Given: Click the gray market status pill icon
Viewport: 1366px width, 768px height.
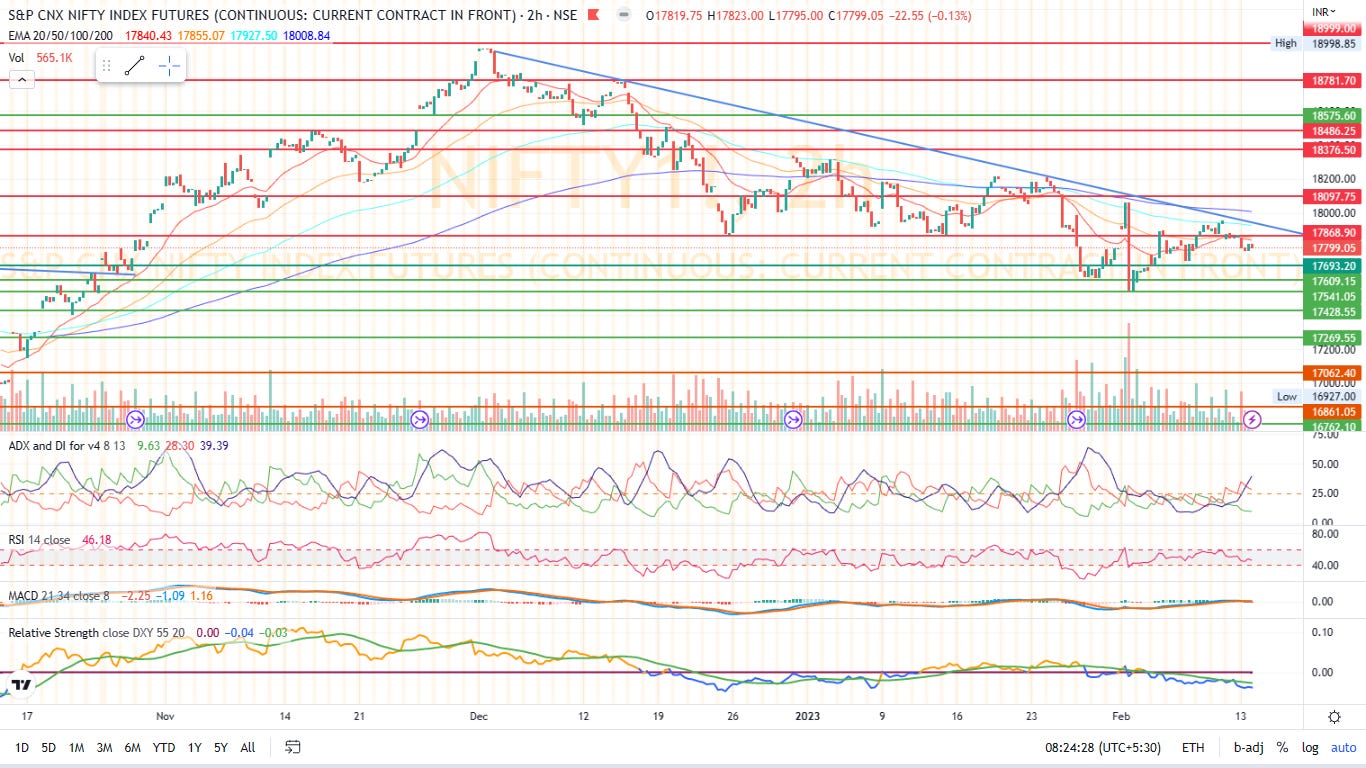Looking at the screenshot, I should click(x=624, y=16).
